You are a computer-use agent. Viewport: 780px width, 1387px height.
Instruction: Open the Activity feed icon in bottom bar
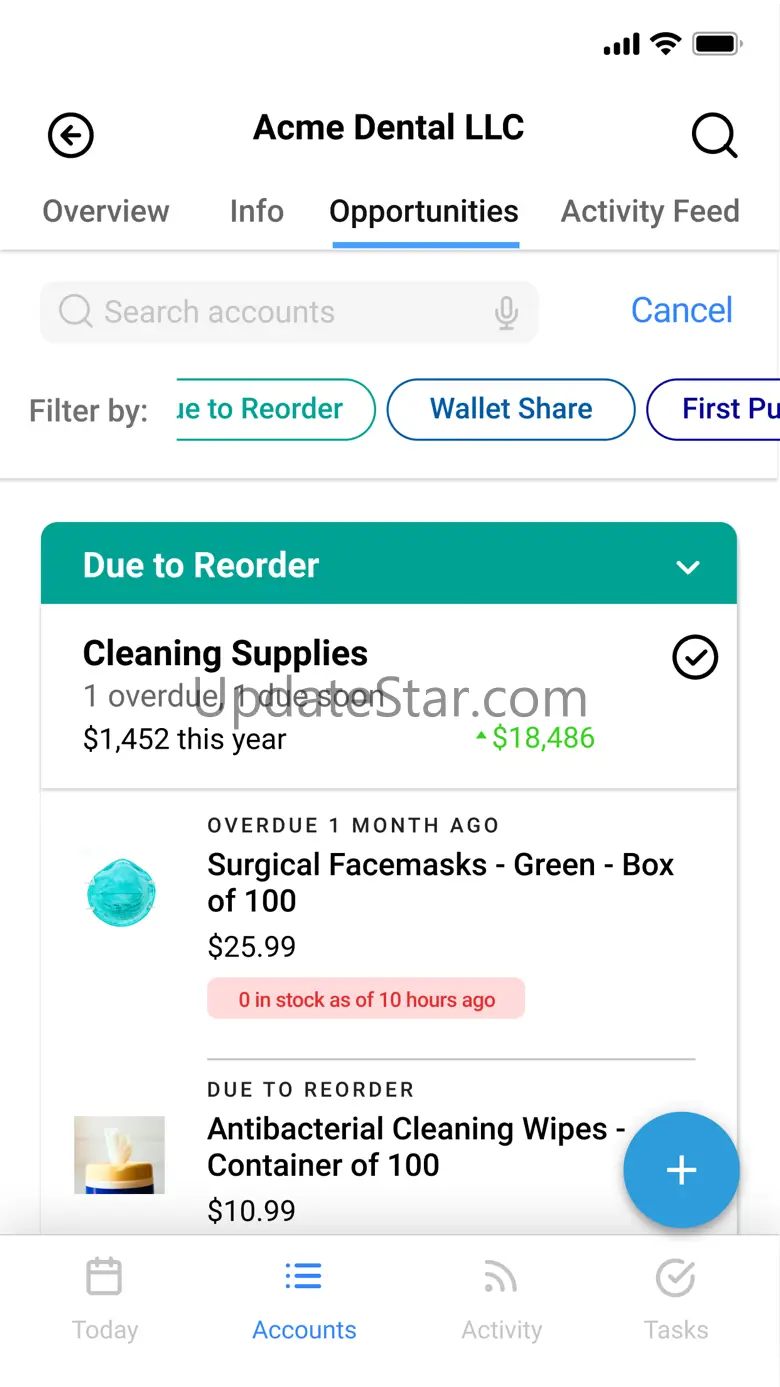click(500, 1277)
